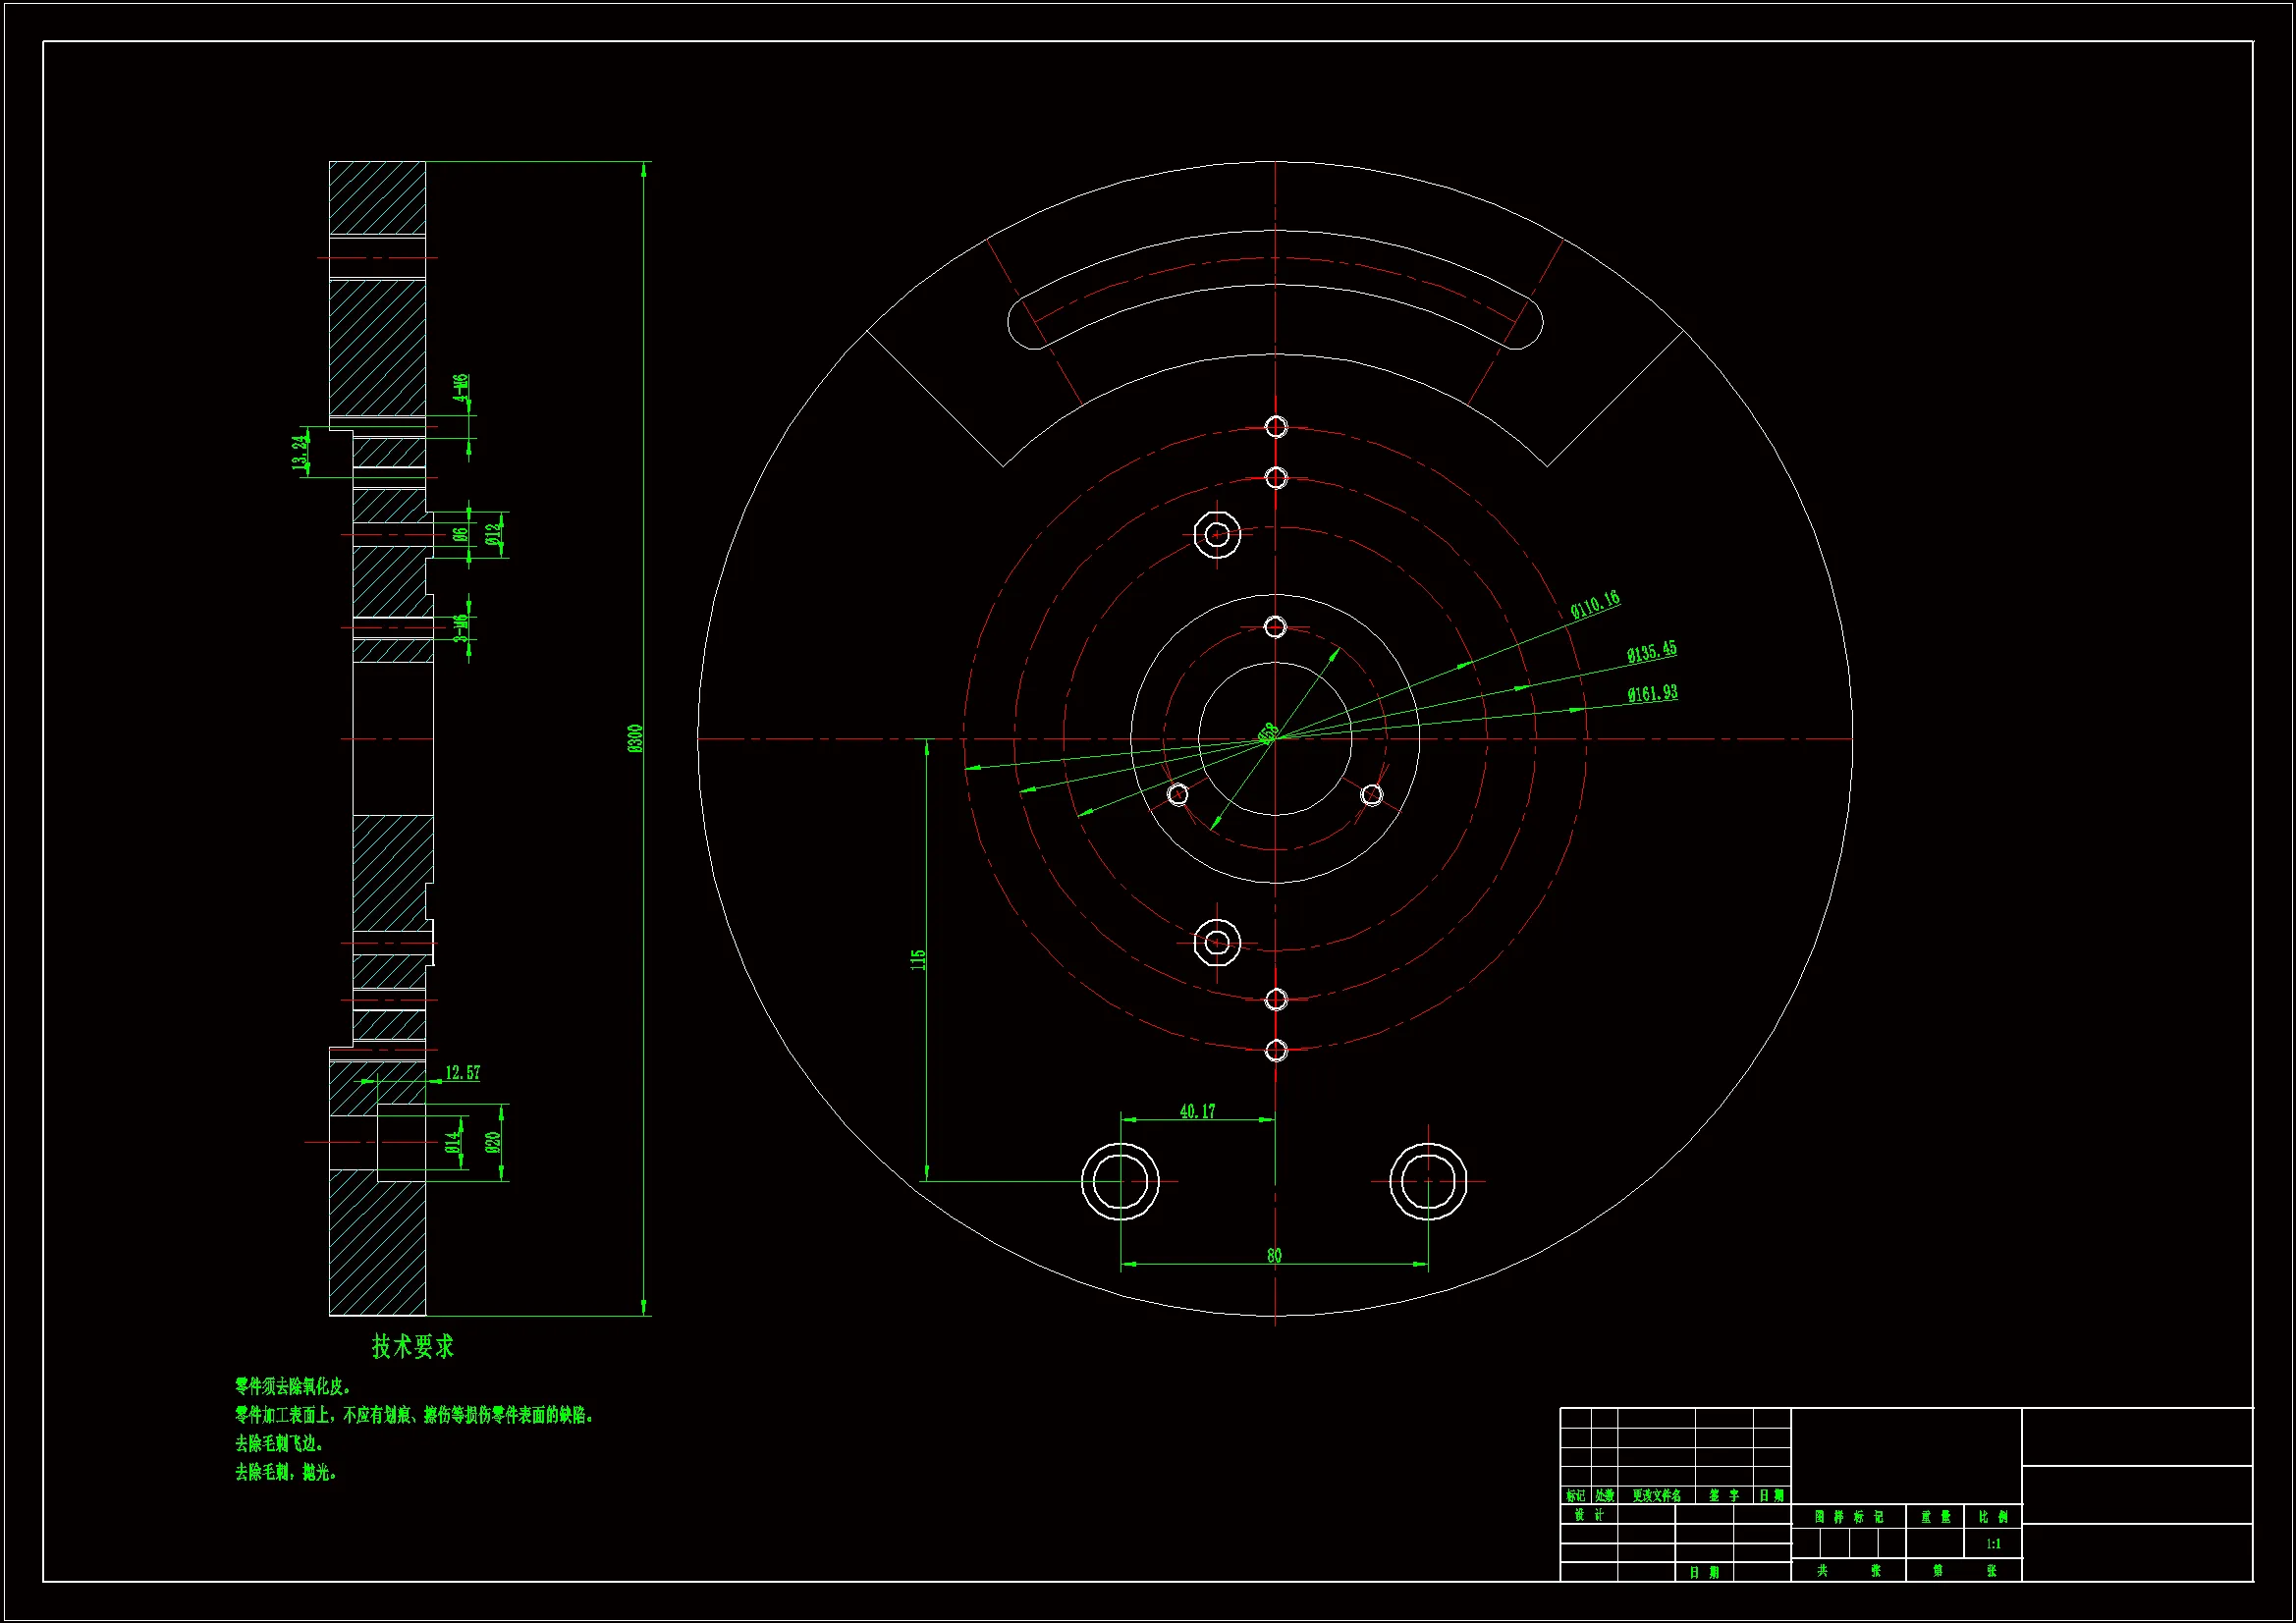Viewport: 2296px width, 1623px height.
Task: Select the 115 vertical dimension text
Action: tap(917, 959)
